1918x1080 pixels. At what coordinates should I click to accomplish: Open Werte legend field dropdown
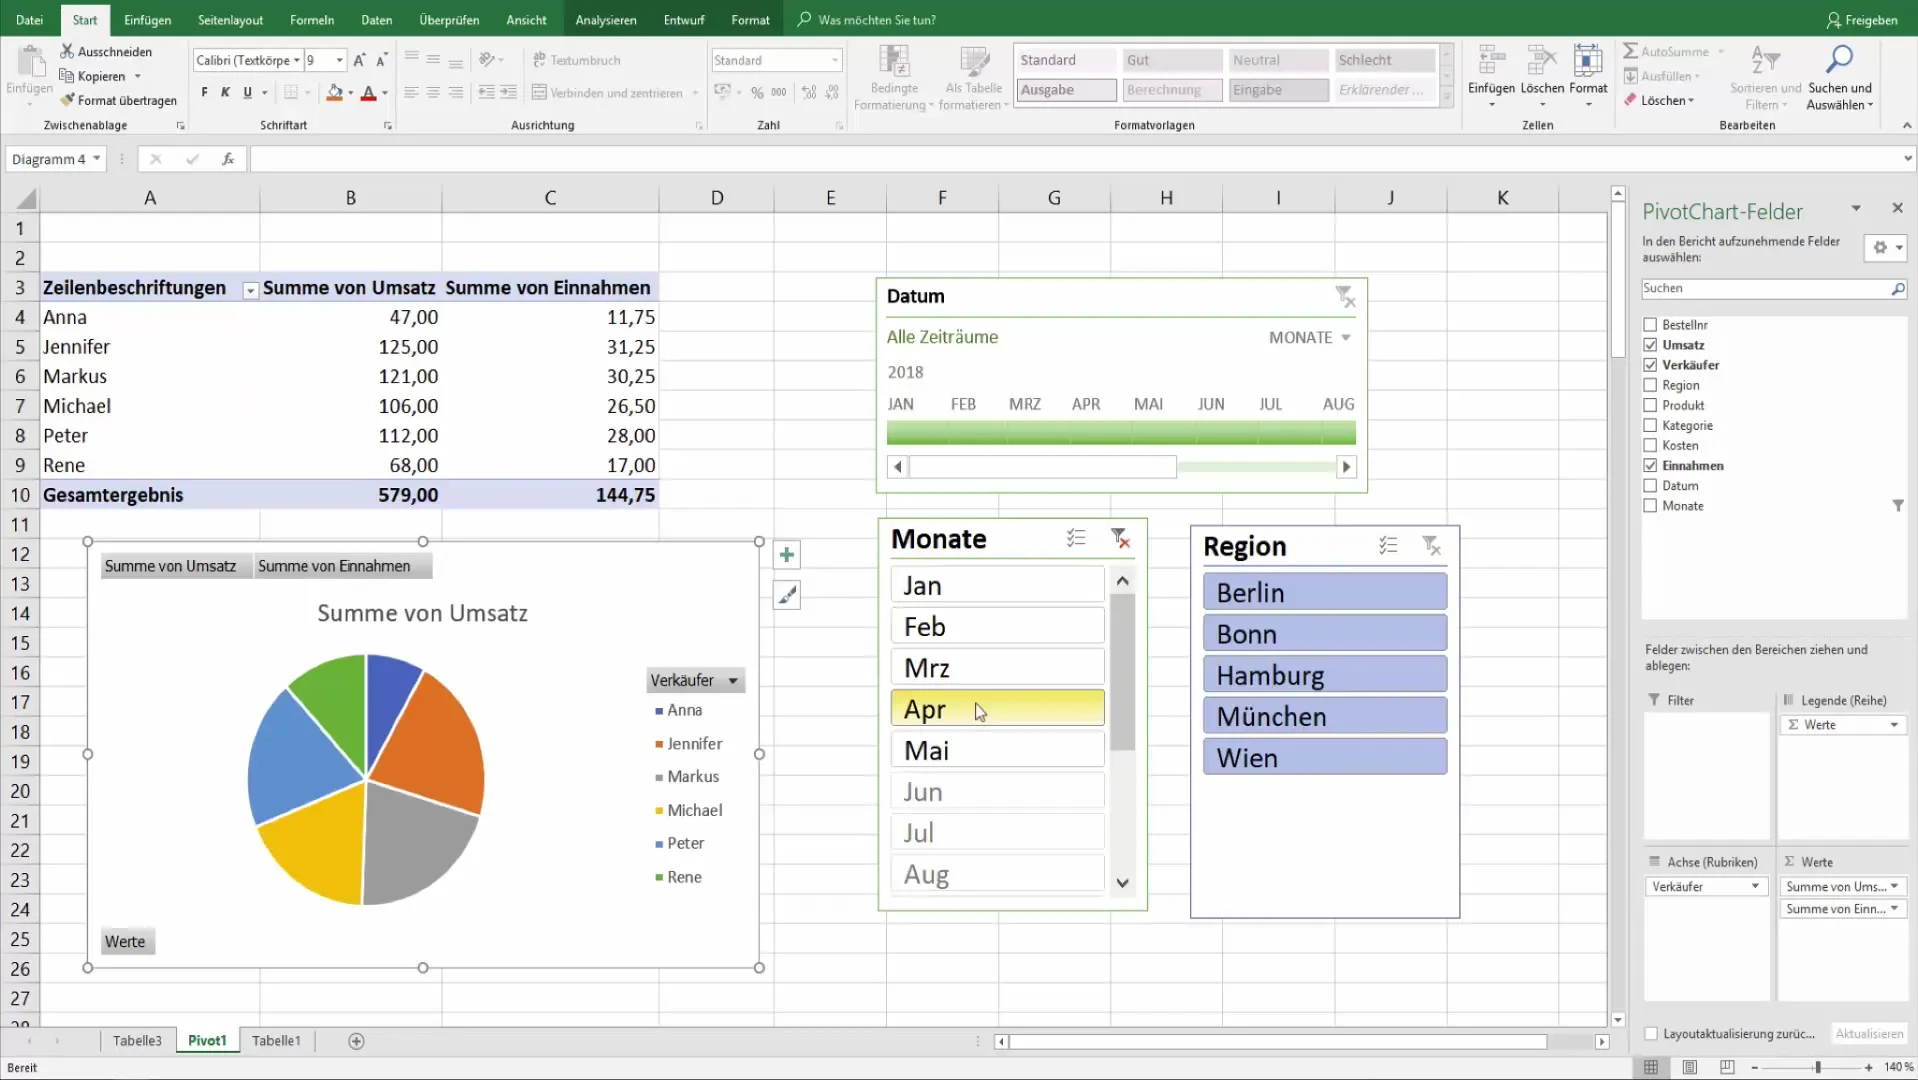coord(1894,725)
